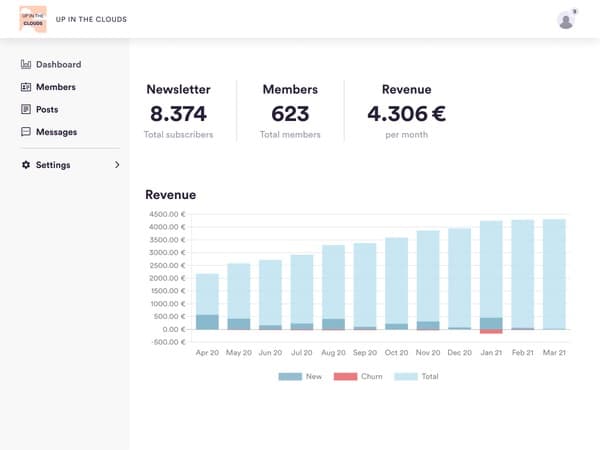Click the red Jan 21 churn bar

click(x=491, y=332)
